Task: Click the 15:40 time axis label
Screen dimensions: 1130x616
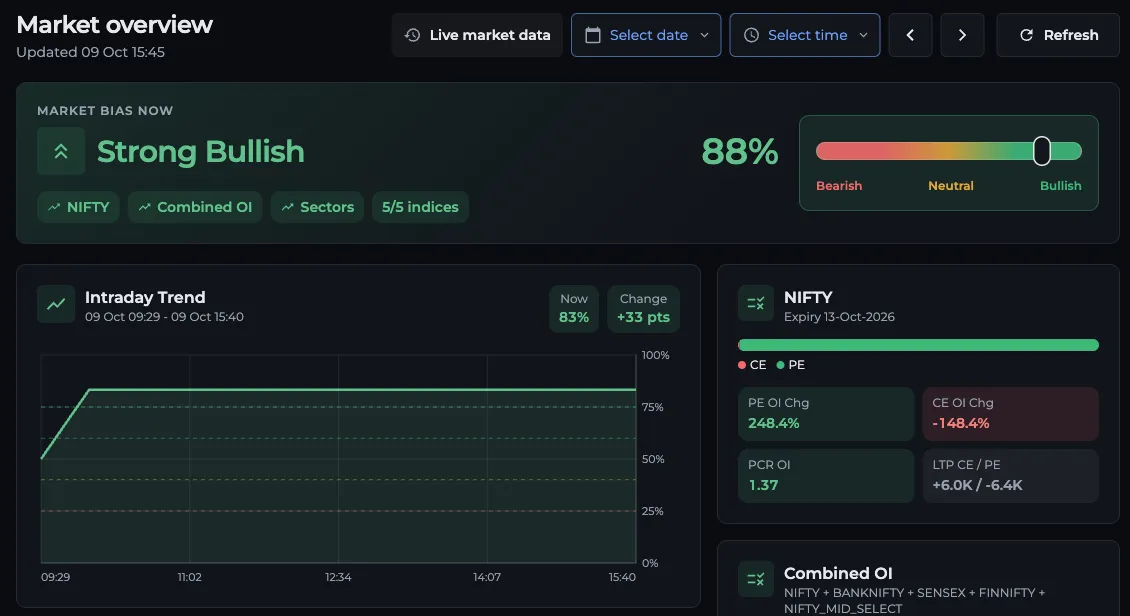Action: tap(622, 577)
